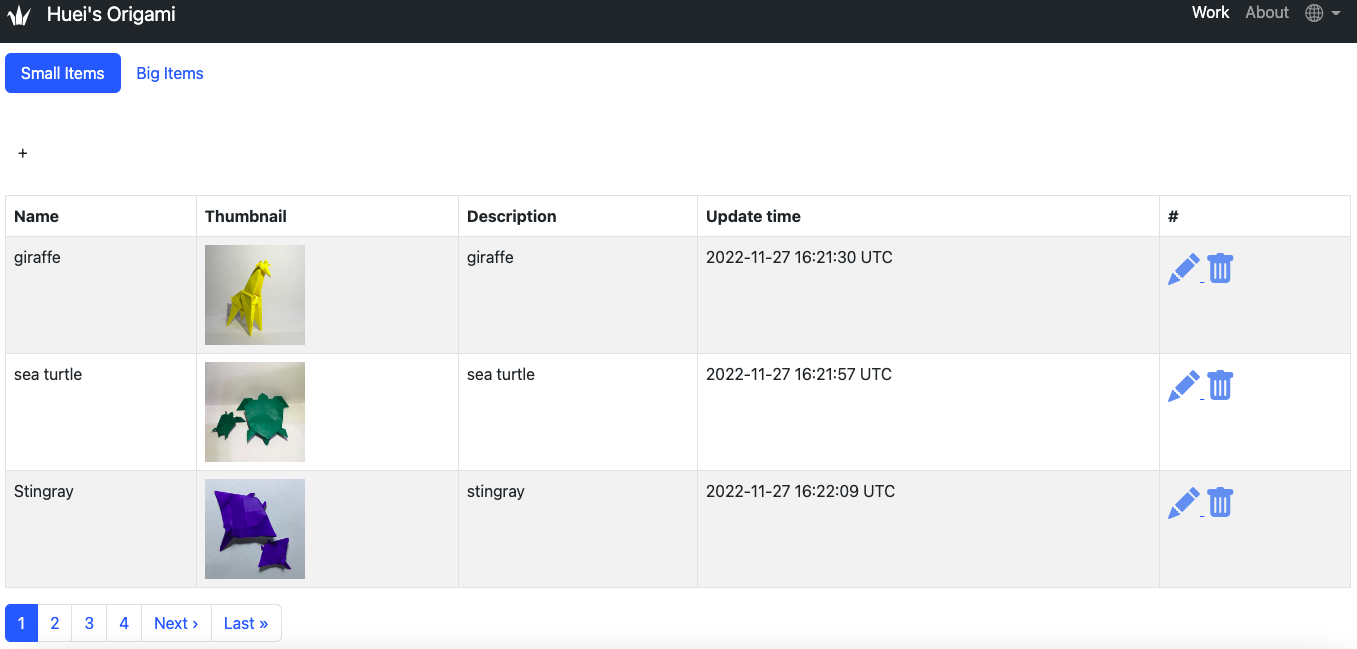Click timestamp 2022-11-27 16:22:09 UTC
This screenshot has height=649, width=1357.
(800, 491)
